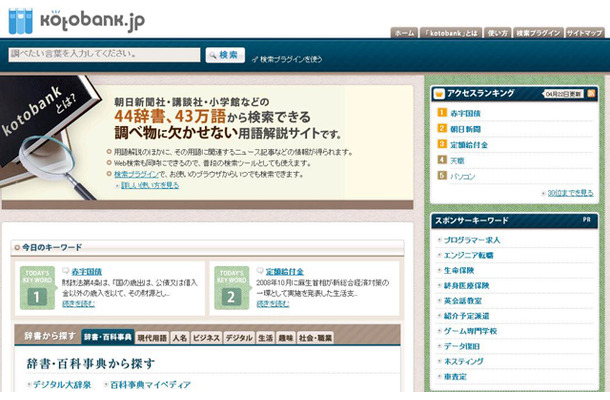Click the kotobankとは book and magnifier image
Screen dimensions: 610x400
(x=49, y=138)
